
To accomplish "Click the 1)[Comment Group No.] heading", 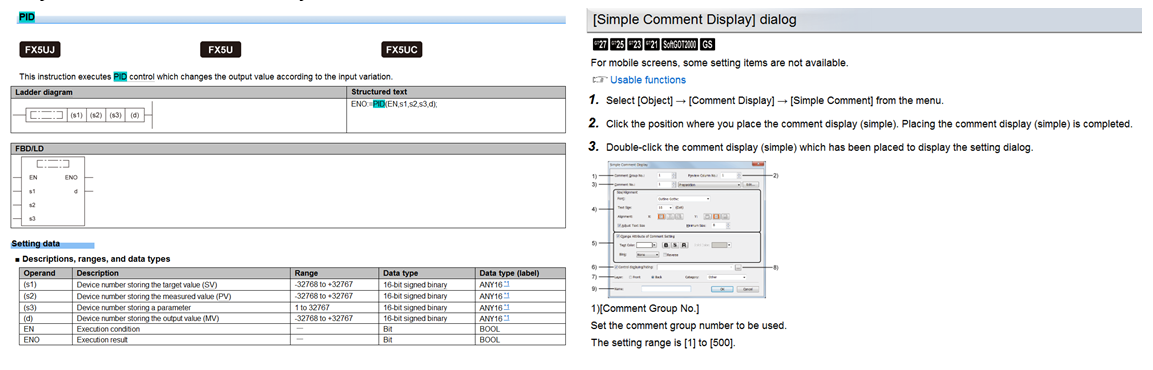I will click(x=645, y=307).
